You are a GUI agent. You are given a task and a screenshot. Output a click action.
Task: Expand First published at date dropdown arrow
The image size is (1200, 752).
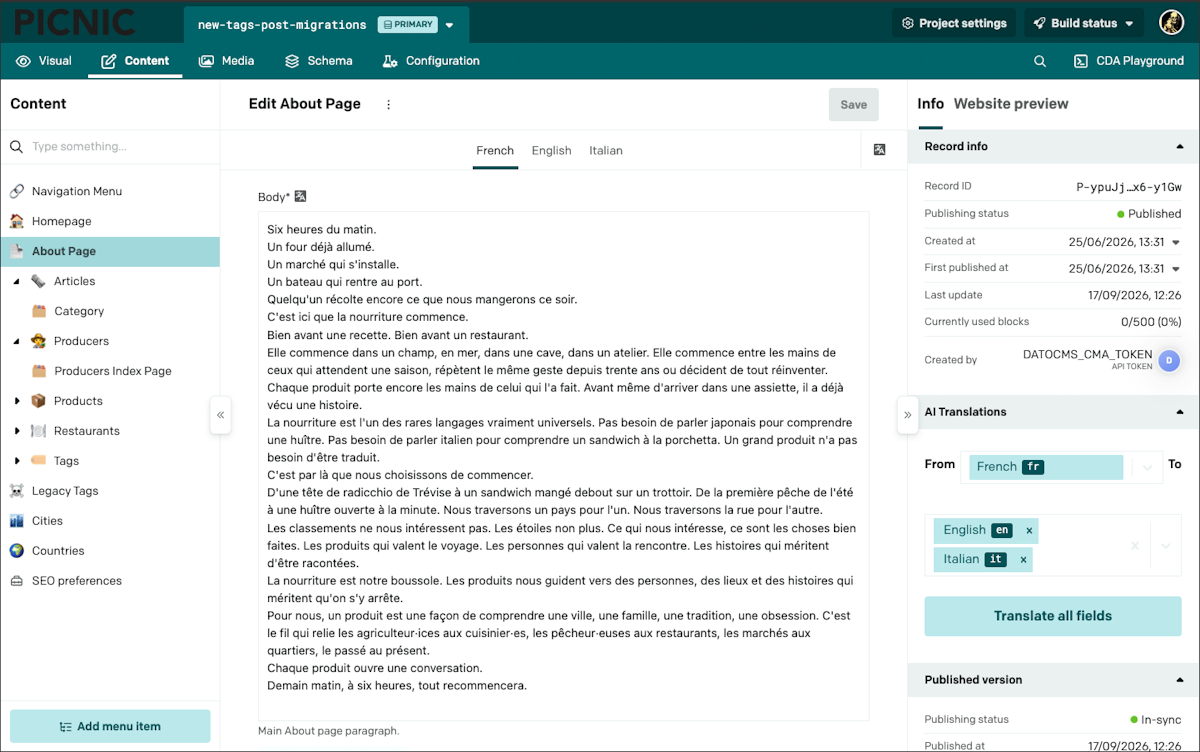pyautogui.click(x=1176, y=269)
